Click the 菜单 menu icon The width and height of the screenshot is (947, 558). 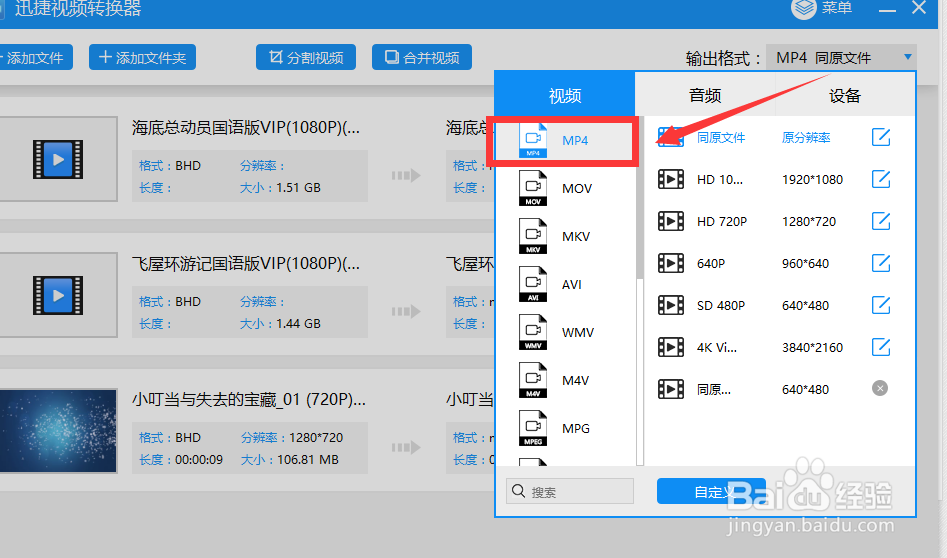804,8
